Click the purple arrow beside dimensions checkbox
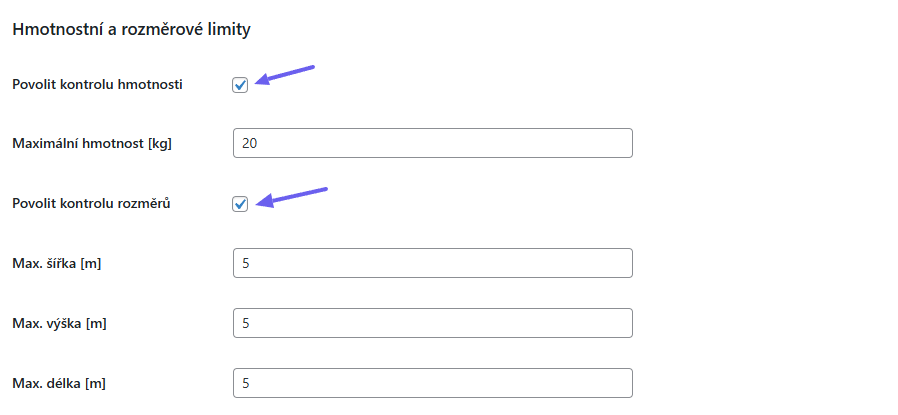Image resolution: width=898 pixels, height=415 pixels. (x=294, y=196)
